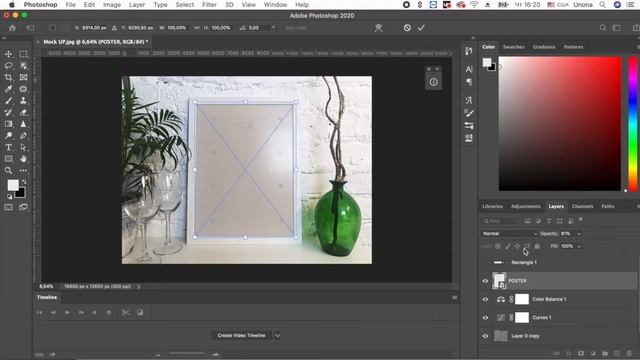Click Create Video Timeline button
Screen dimensions: 640x360
coord(241,336)
